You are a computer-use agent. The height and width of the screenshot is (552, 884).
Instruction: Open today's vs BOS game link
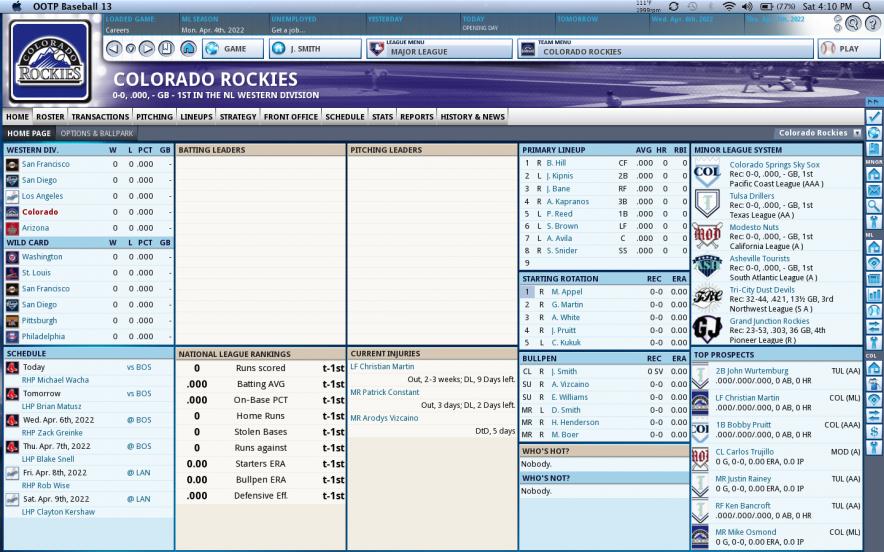139,367
